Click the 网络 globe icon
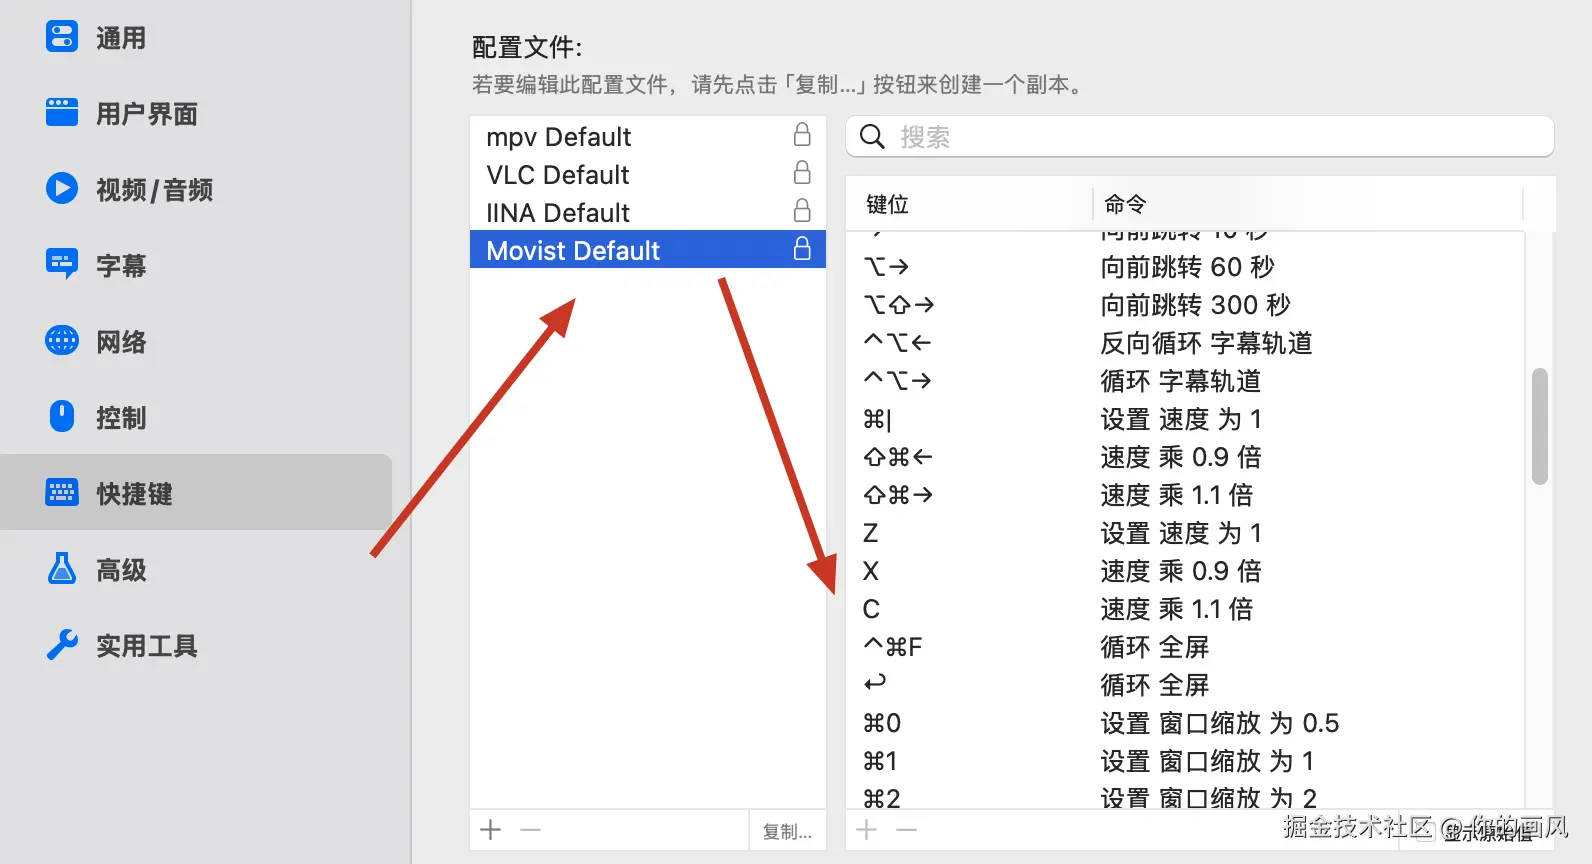 point(62,340)
